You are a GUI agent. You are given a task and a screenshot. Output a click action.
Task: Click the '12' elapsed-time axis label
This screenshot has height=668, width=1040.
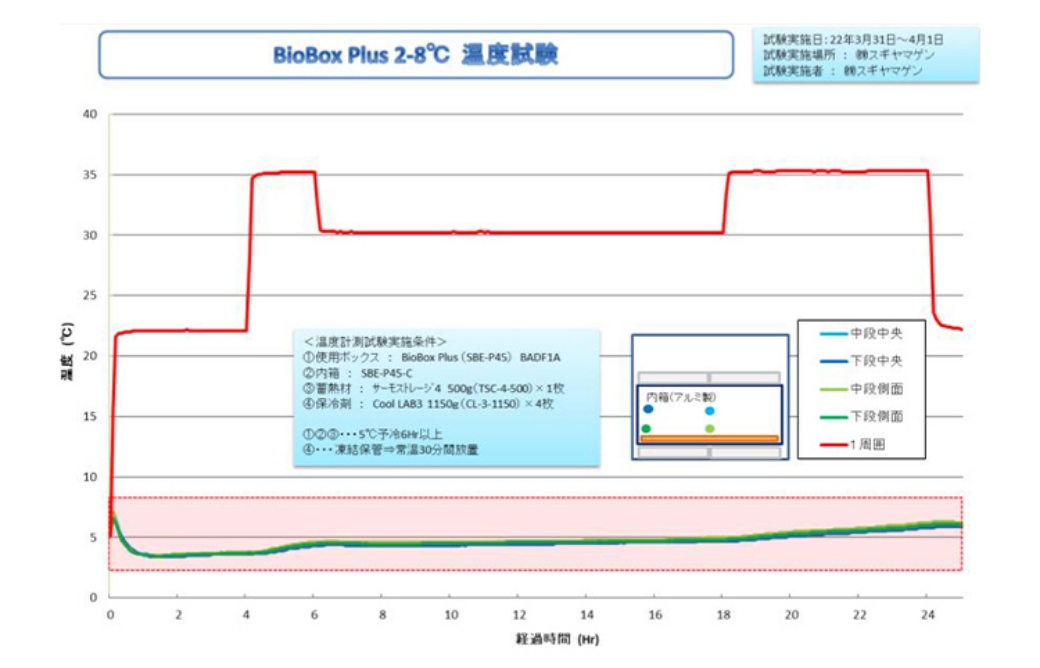[x=519, y=615]
